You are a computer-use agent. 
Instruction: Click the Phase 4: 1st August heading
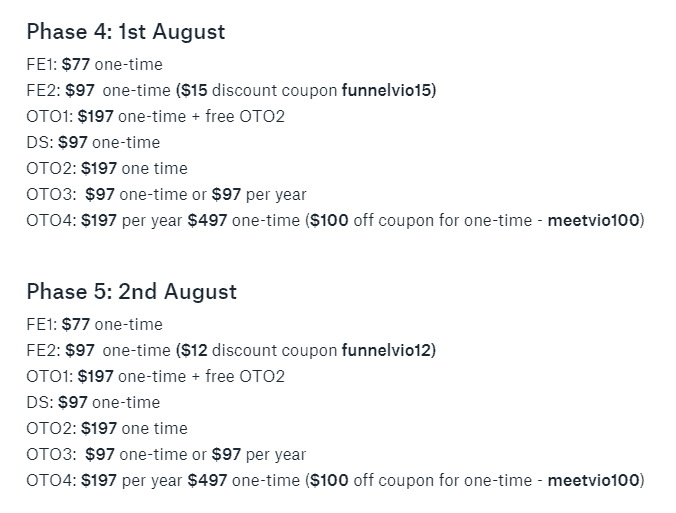point(126,32)
